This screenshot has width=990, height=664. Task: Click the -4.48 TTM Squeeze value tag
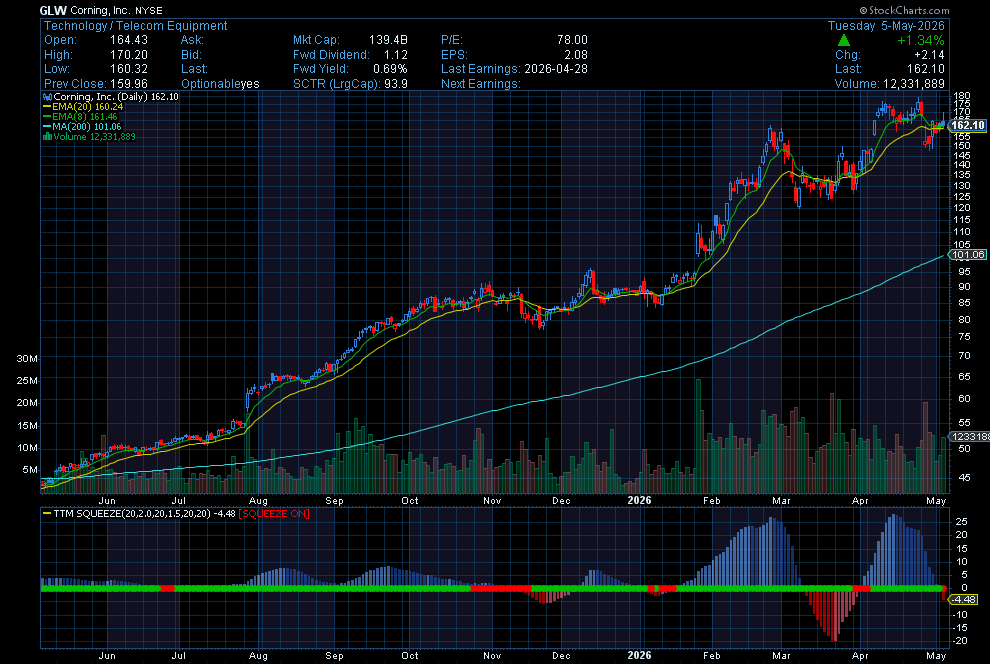click(964, 600)
